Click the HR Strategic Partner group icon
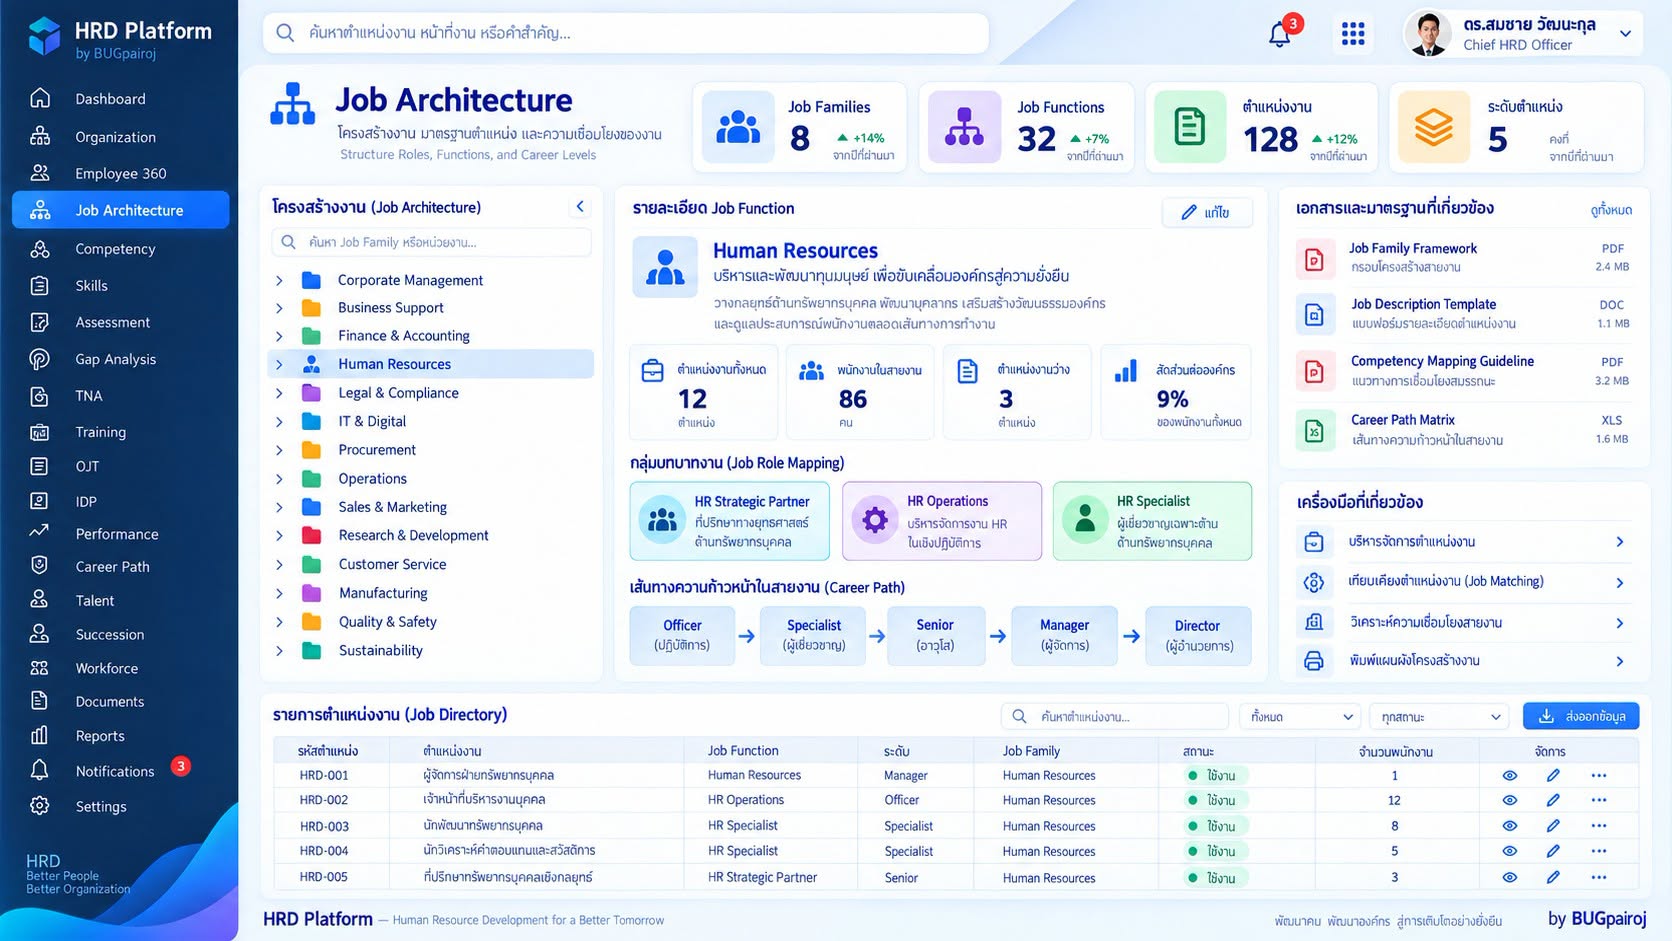This screenshot has width=1672, height=941. click(x=662, y=520)
